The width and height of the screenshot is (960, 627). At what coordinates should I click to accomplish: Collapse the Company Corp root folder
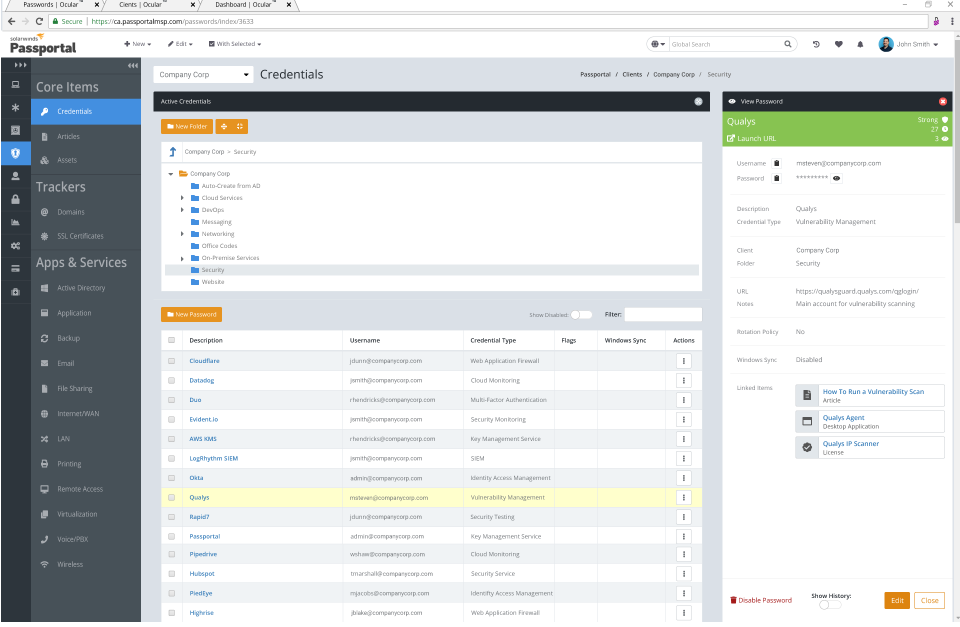[171, 174]
